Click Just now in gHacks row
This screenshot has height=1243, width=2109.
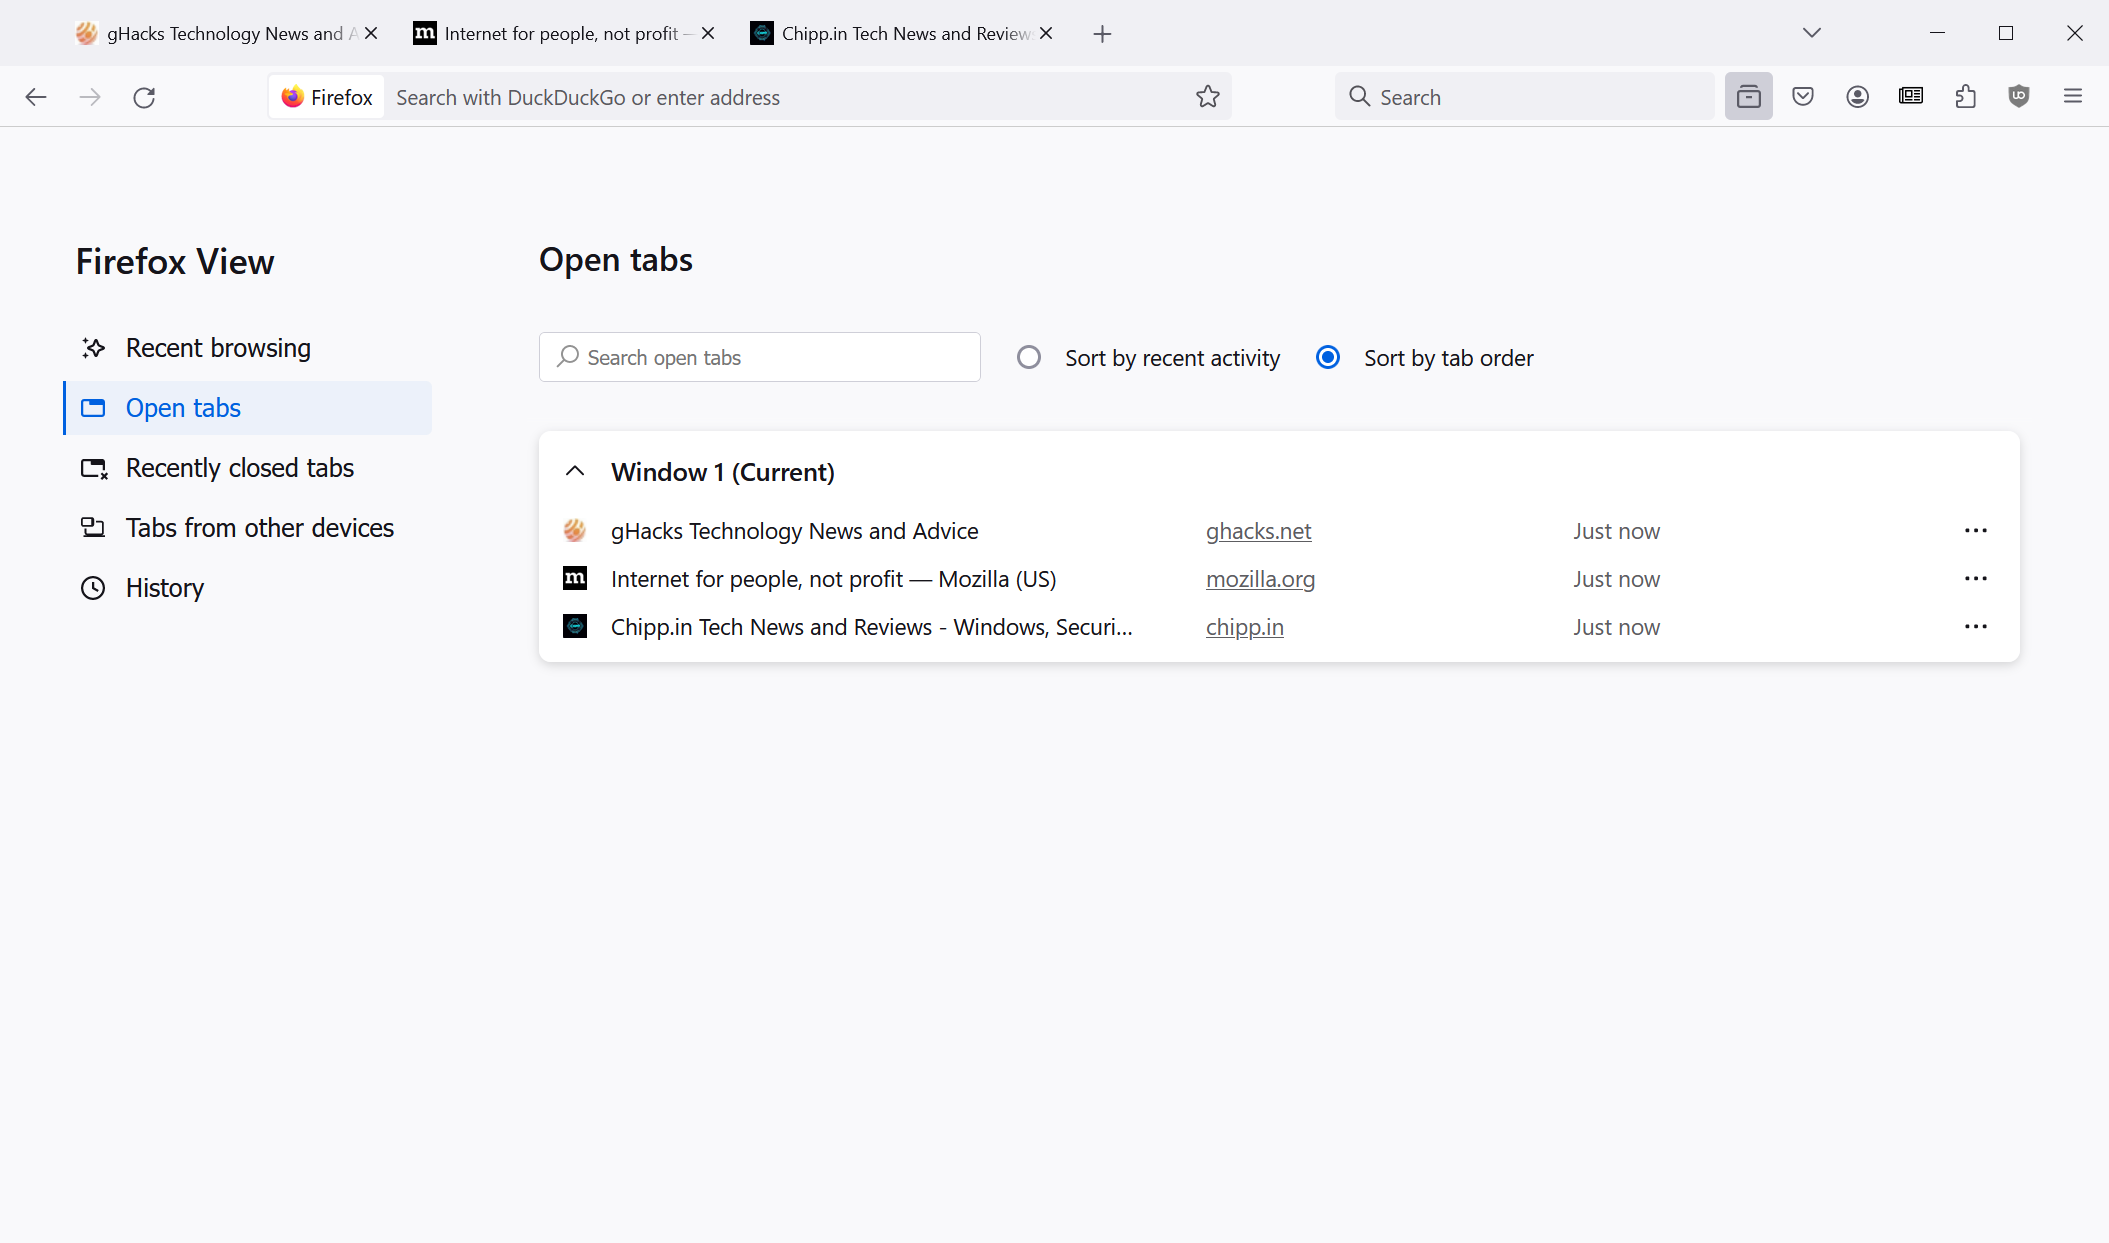click(x=1616, y=531)
